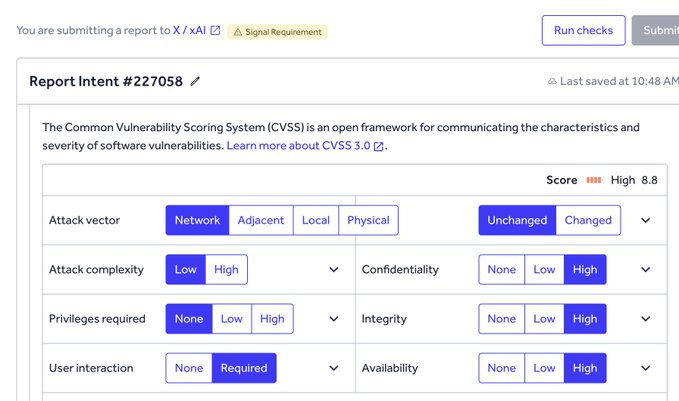Viewport: 679px width, 401px height.
Task: Set Privileges required to High
Action: click(272, 319)
